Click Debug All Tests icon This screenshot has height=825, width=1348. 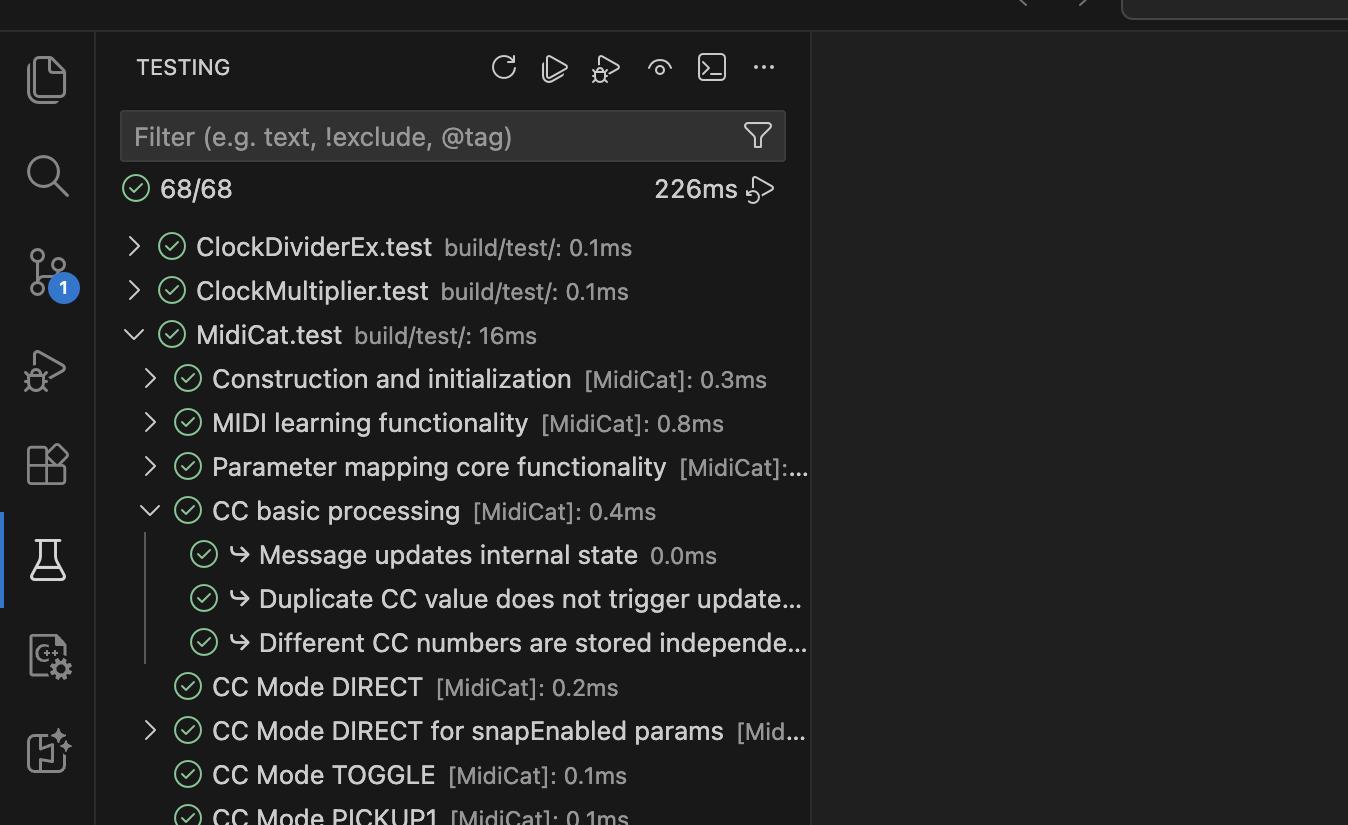(606, 68)
